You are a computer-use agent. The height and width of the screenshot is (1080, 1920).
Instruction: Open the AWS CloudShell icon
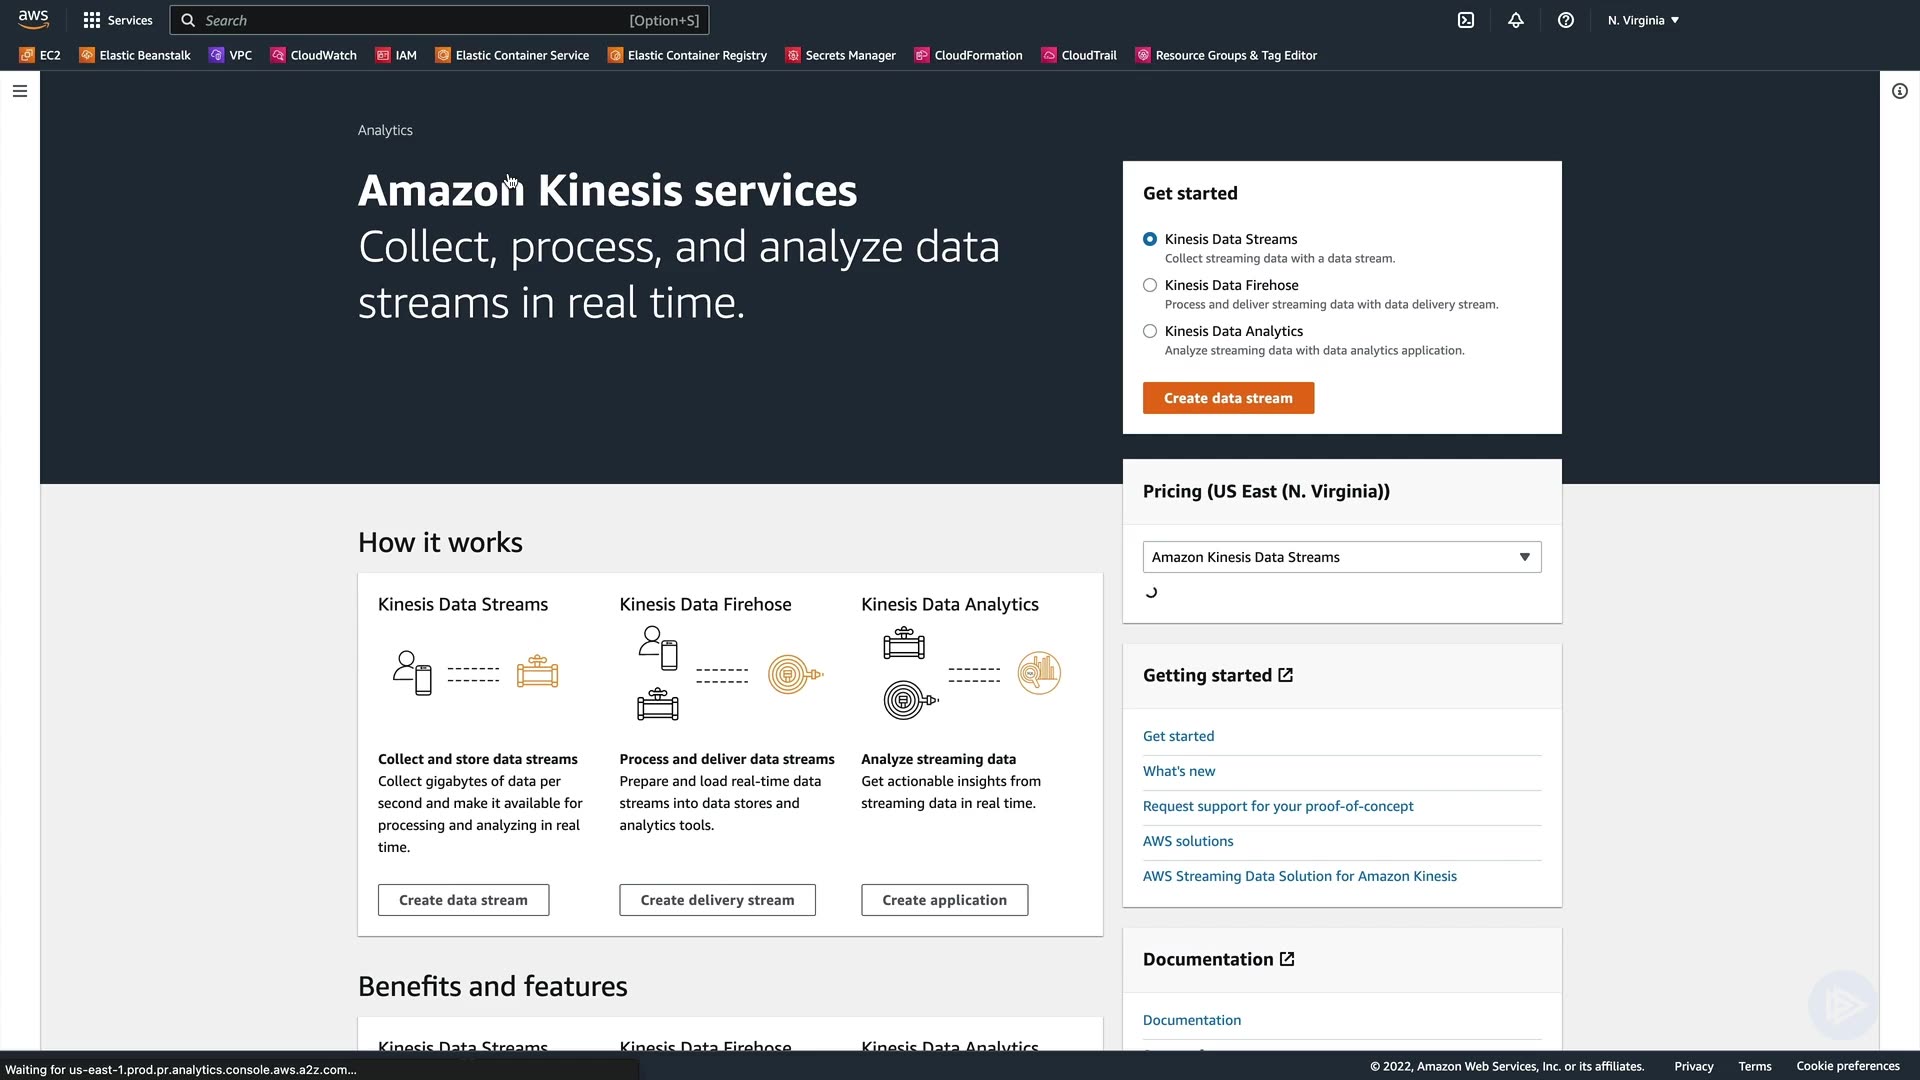pyautogui.click(x=1466, y=20)
